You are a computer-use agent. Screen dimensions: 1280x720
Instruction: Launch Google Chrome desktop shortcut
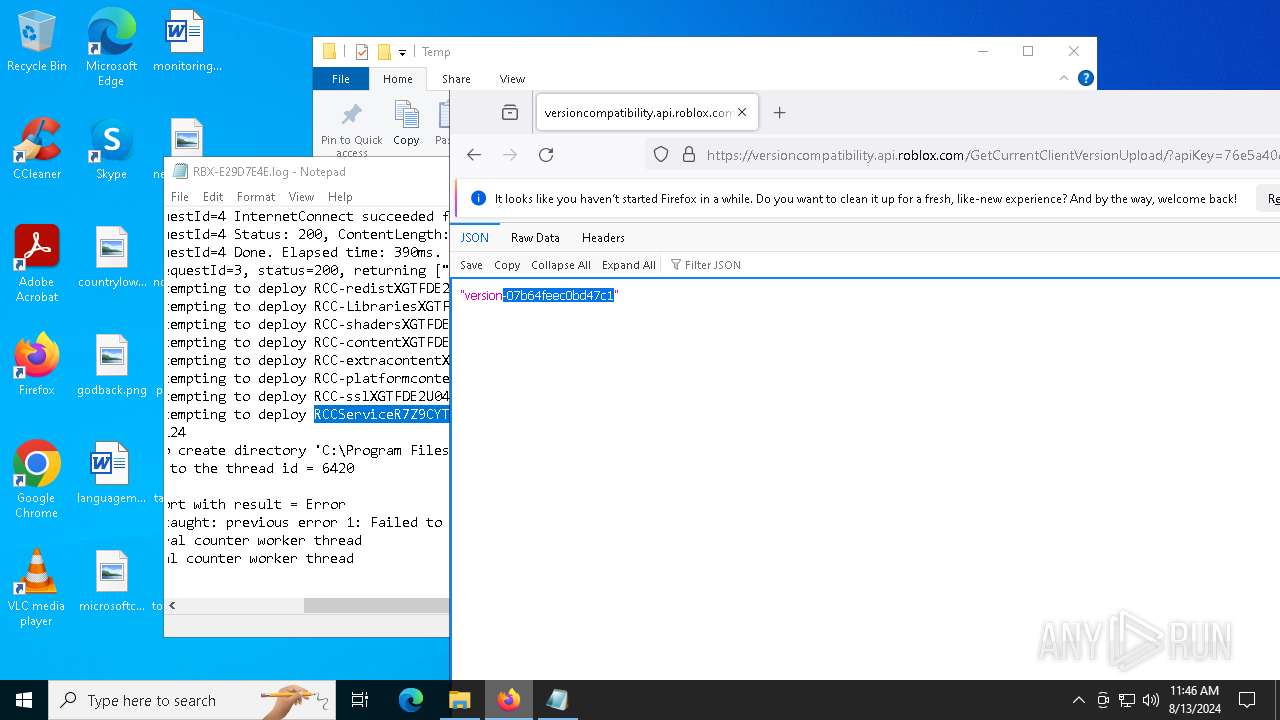pos(37,480)
